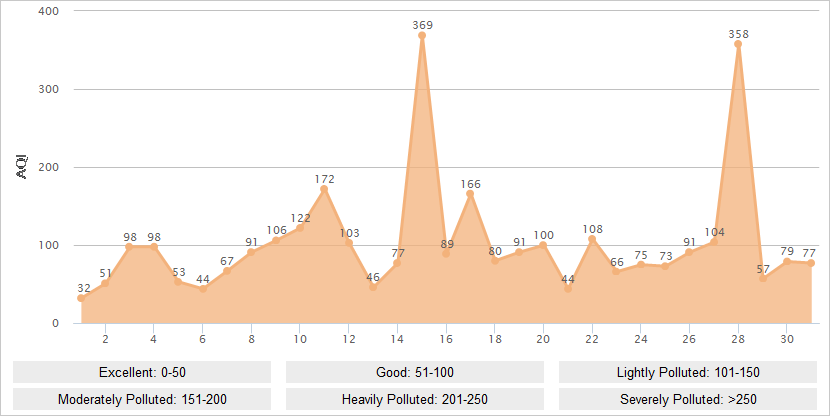
Task: Click x-axis day label 22
Action: (x=592, y=339)
